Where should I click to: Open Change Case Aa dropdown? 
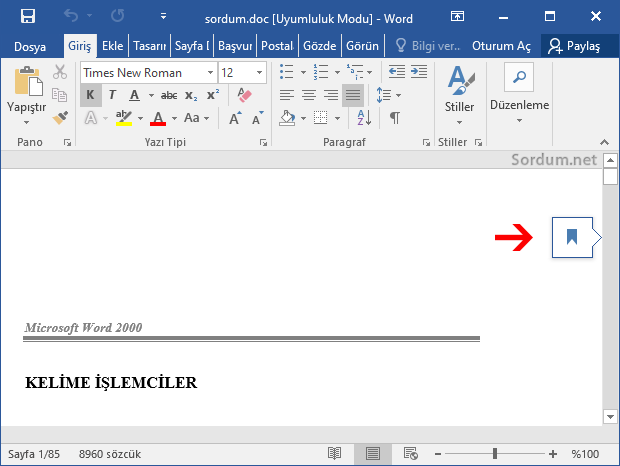[x=196, y=118]
